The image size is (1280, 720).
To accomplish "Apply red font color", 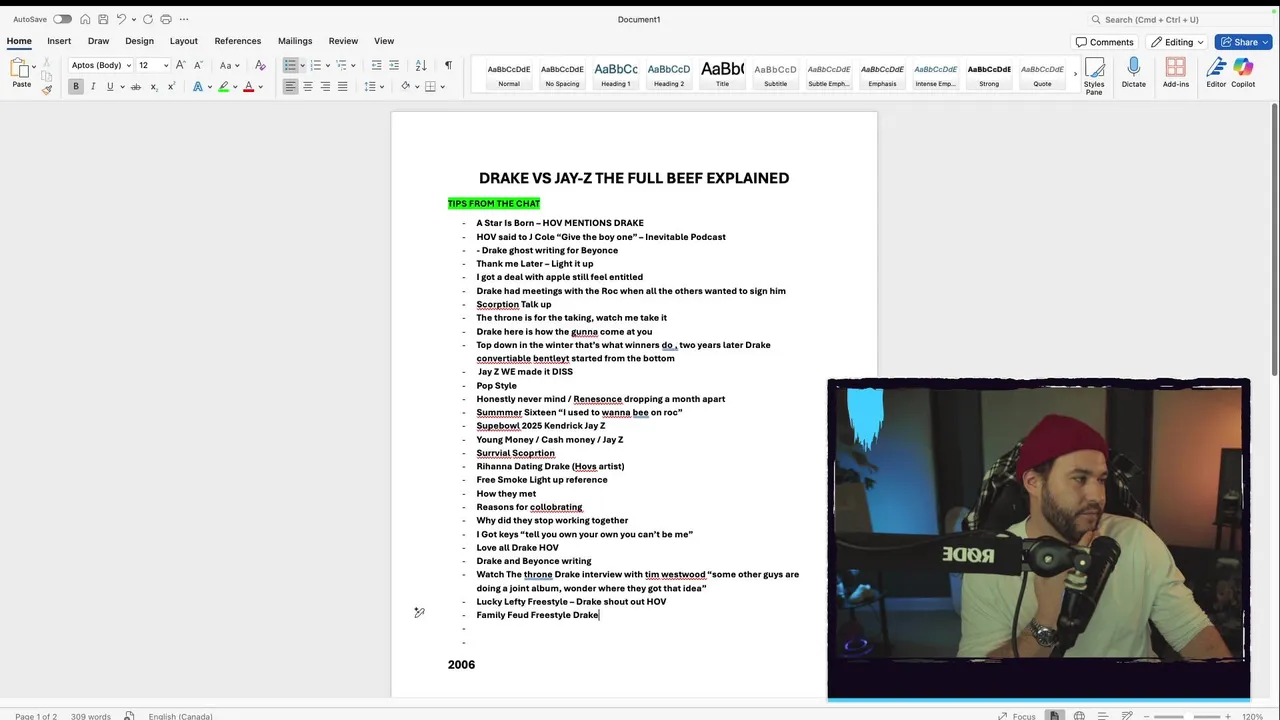I will [249, 87].
